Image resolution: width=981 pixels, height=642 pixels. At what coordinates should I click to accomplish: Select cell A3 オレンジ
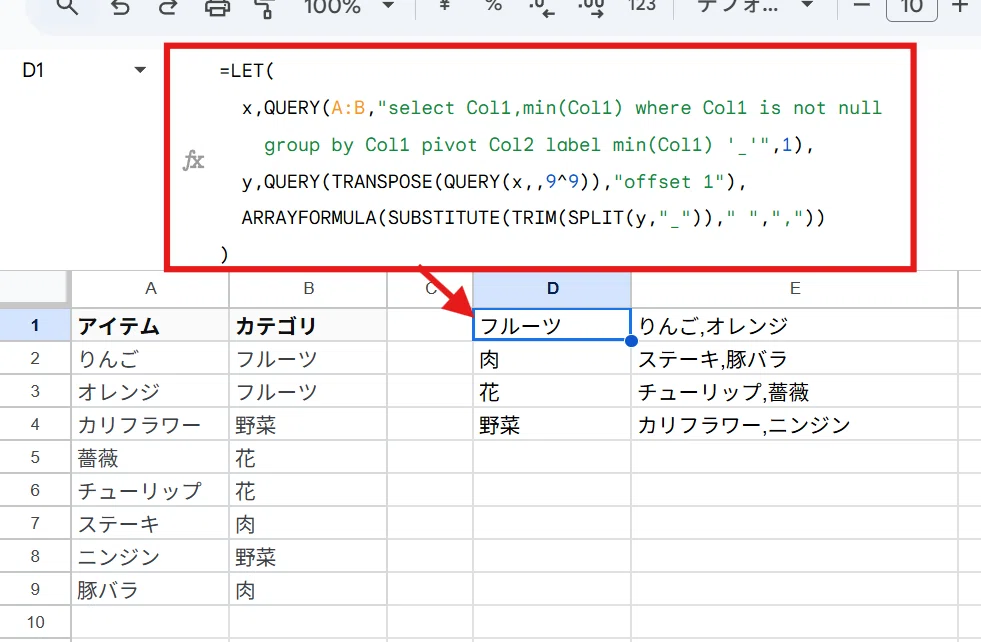click(x=150, y=391)
